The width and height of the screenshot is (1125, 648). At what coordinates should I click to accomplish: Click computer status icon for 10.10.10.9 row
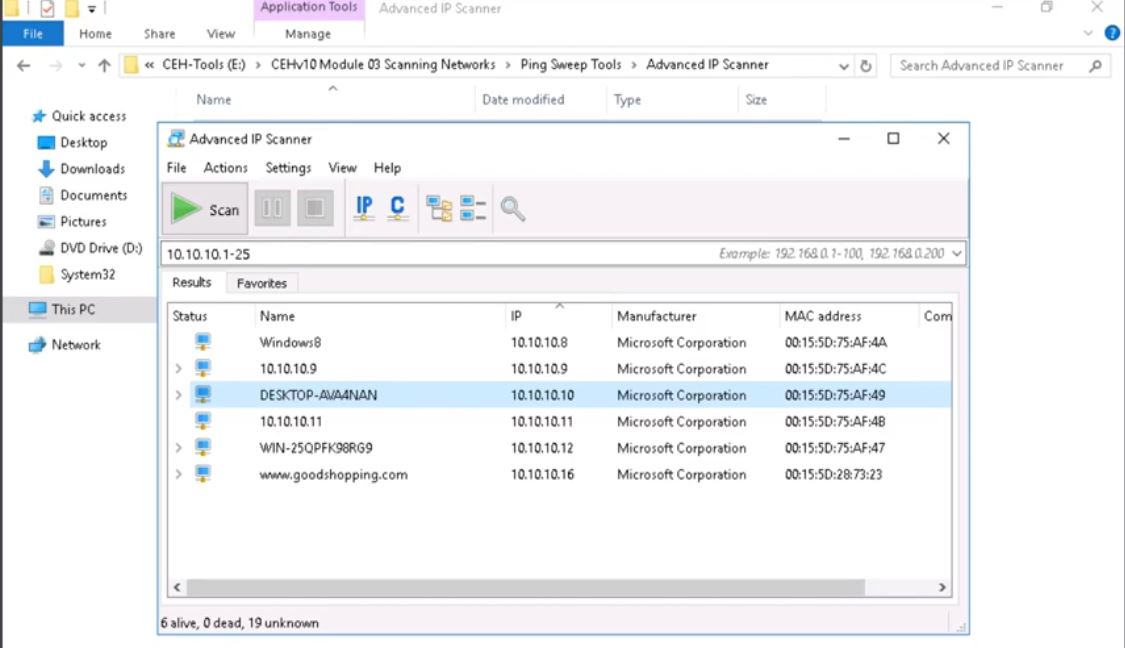point(203,368)
